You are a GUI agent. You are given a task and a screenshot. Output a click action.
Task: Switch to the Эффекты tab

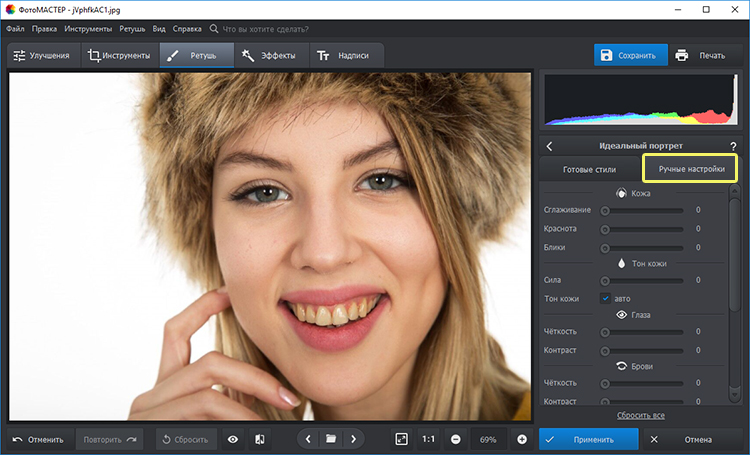click(x=268, y=55)
